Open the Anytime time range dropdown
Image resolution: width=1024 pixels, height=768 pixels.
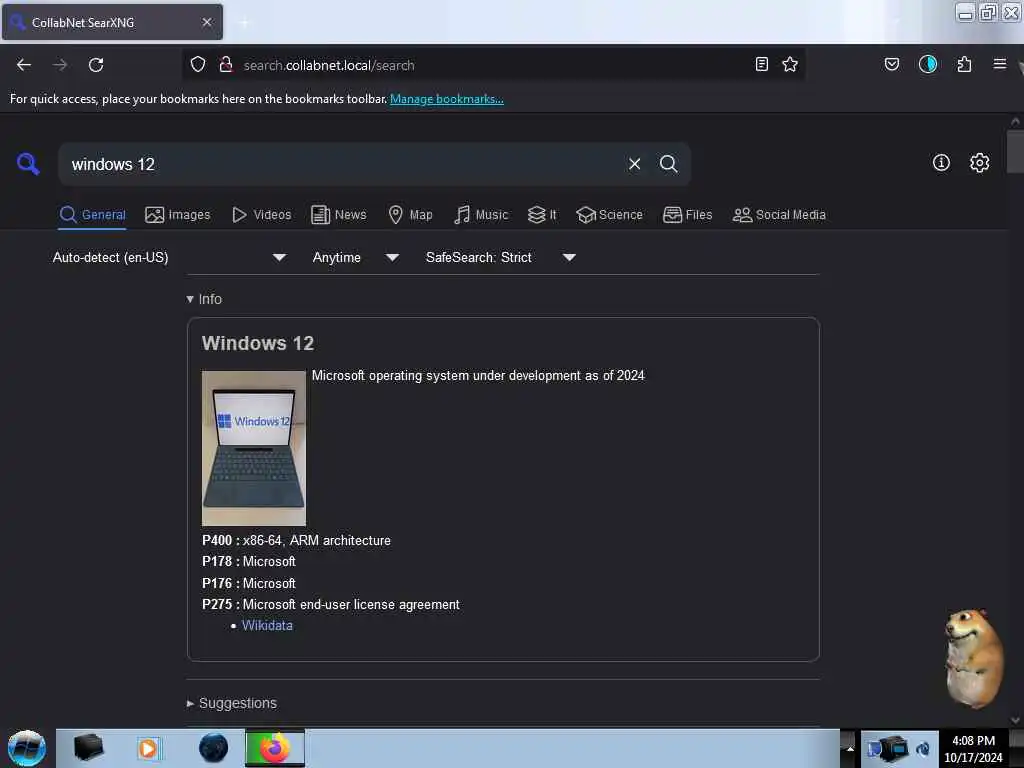pos(355,257)
